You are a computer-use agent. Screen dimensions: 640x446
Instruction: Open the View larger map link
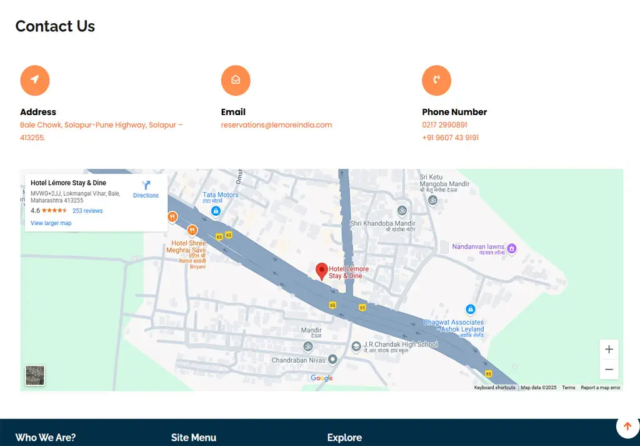[51, 223]
